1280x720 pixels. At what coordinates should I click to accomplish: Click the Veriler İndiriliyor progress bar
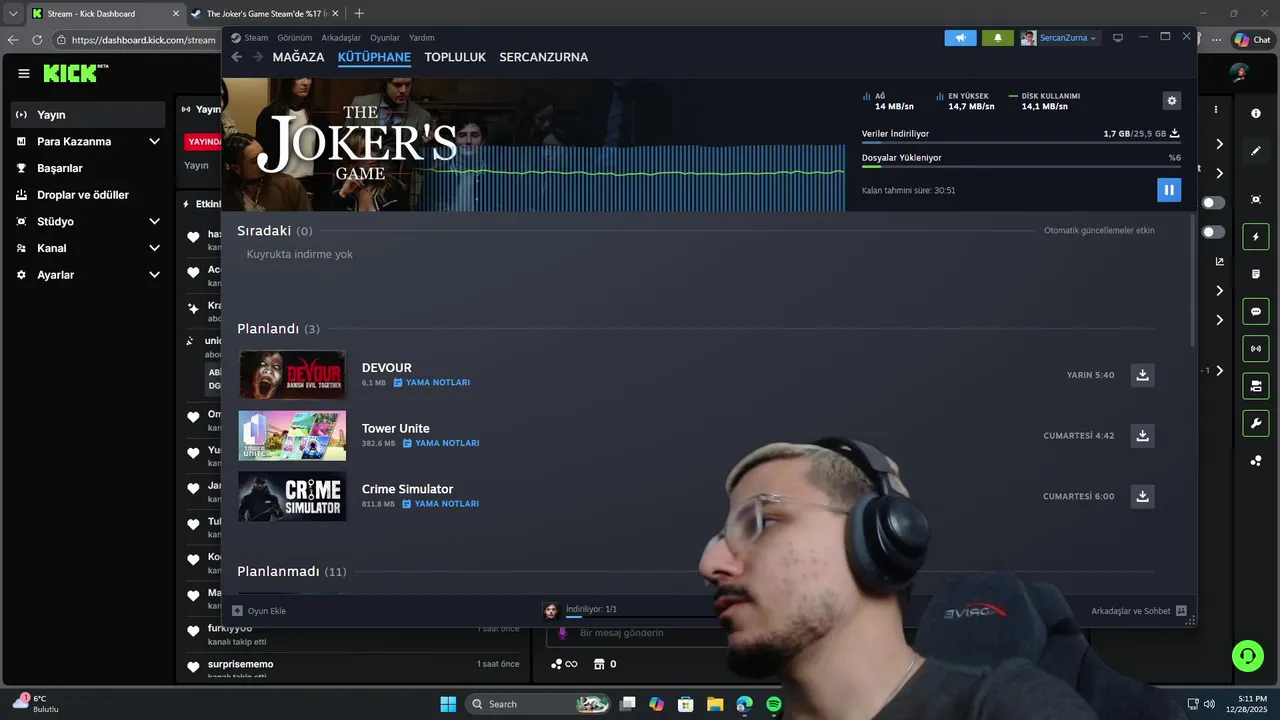pyautogui.click(x=1021, y=143)
